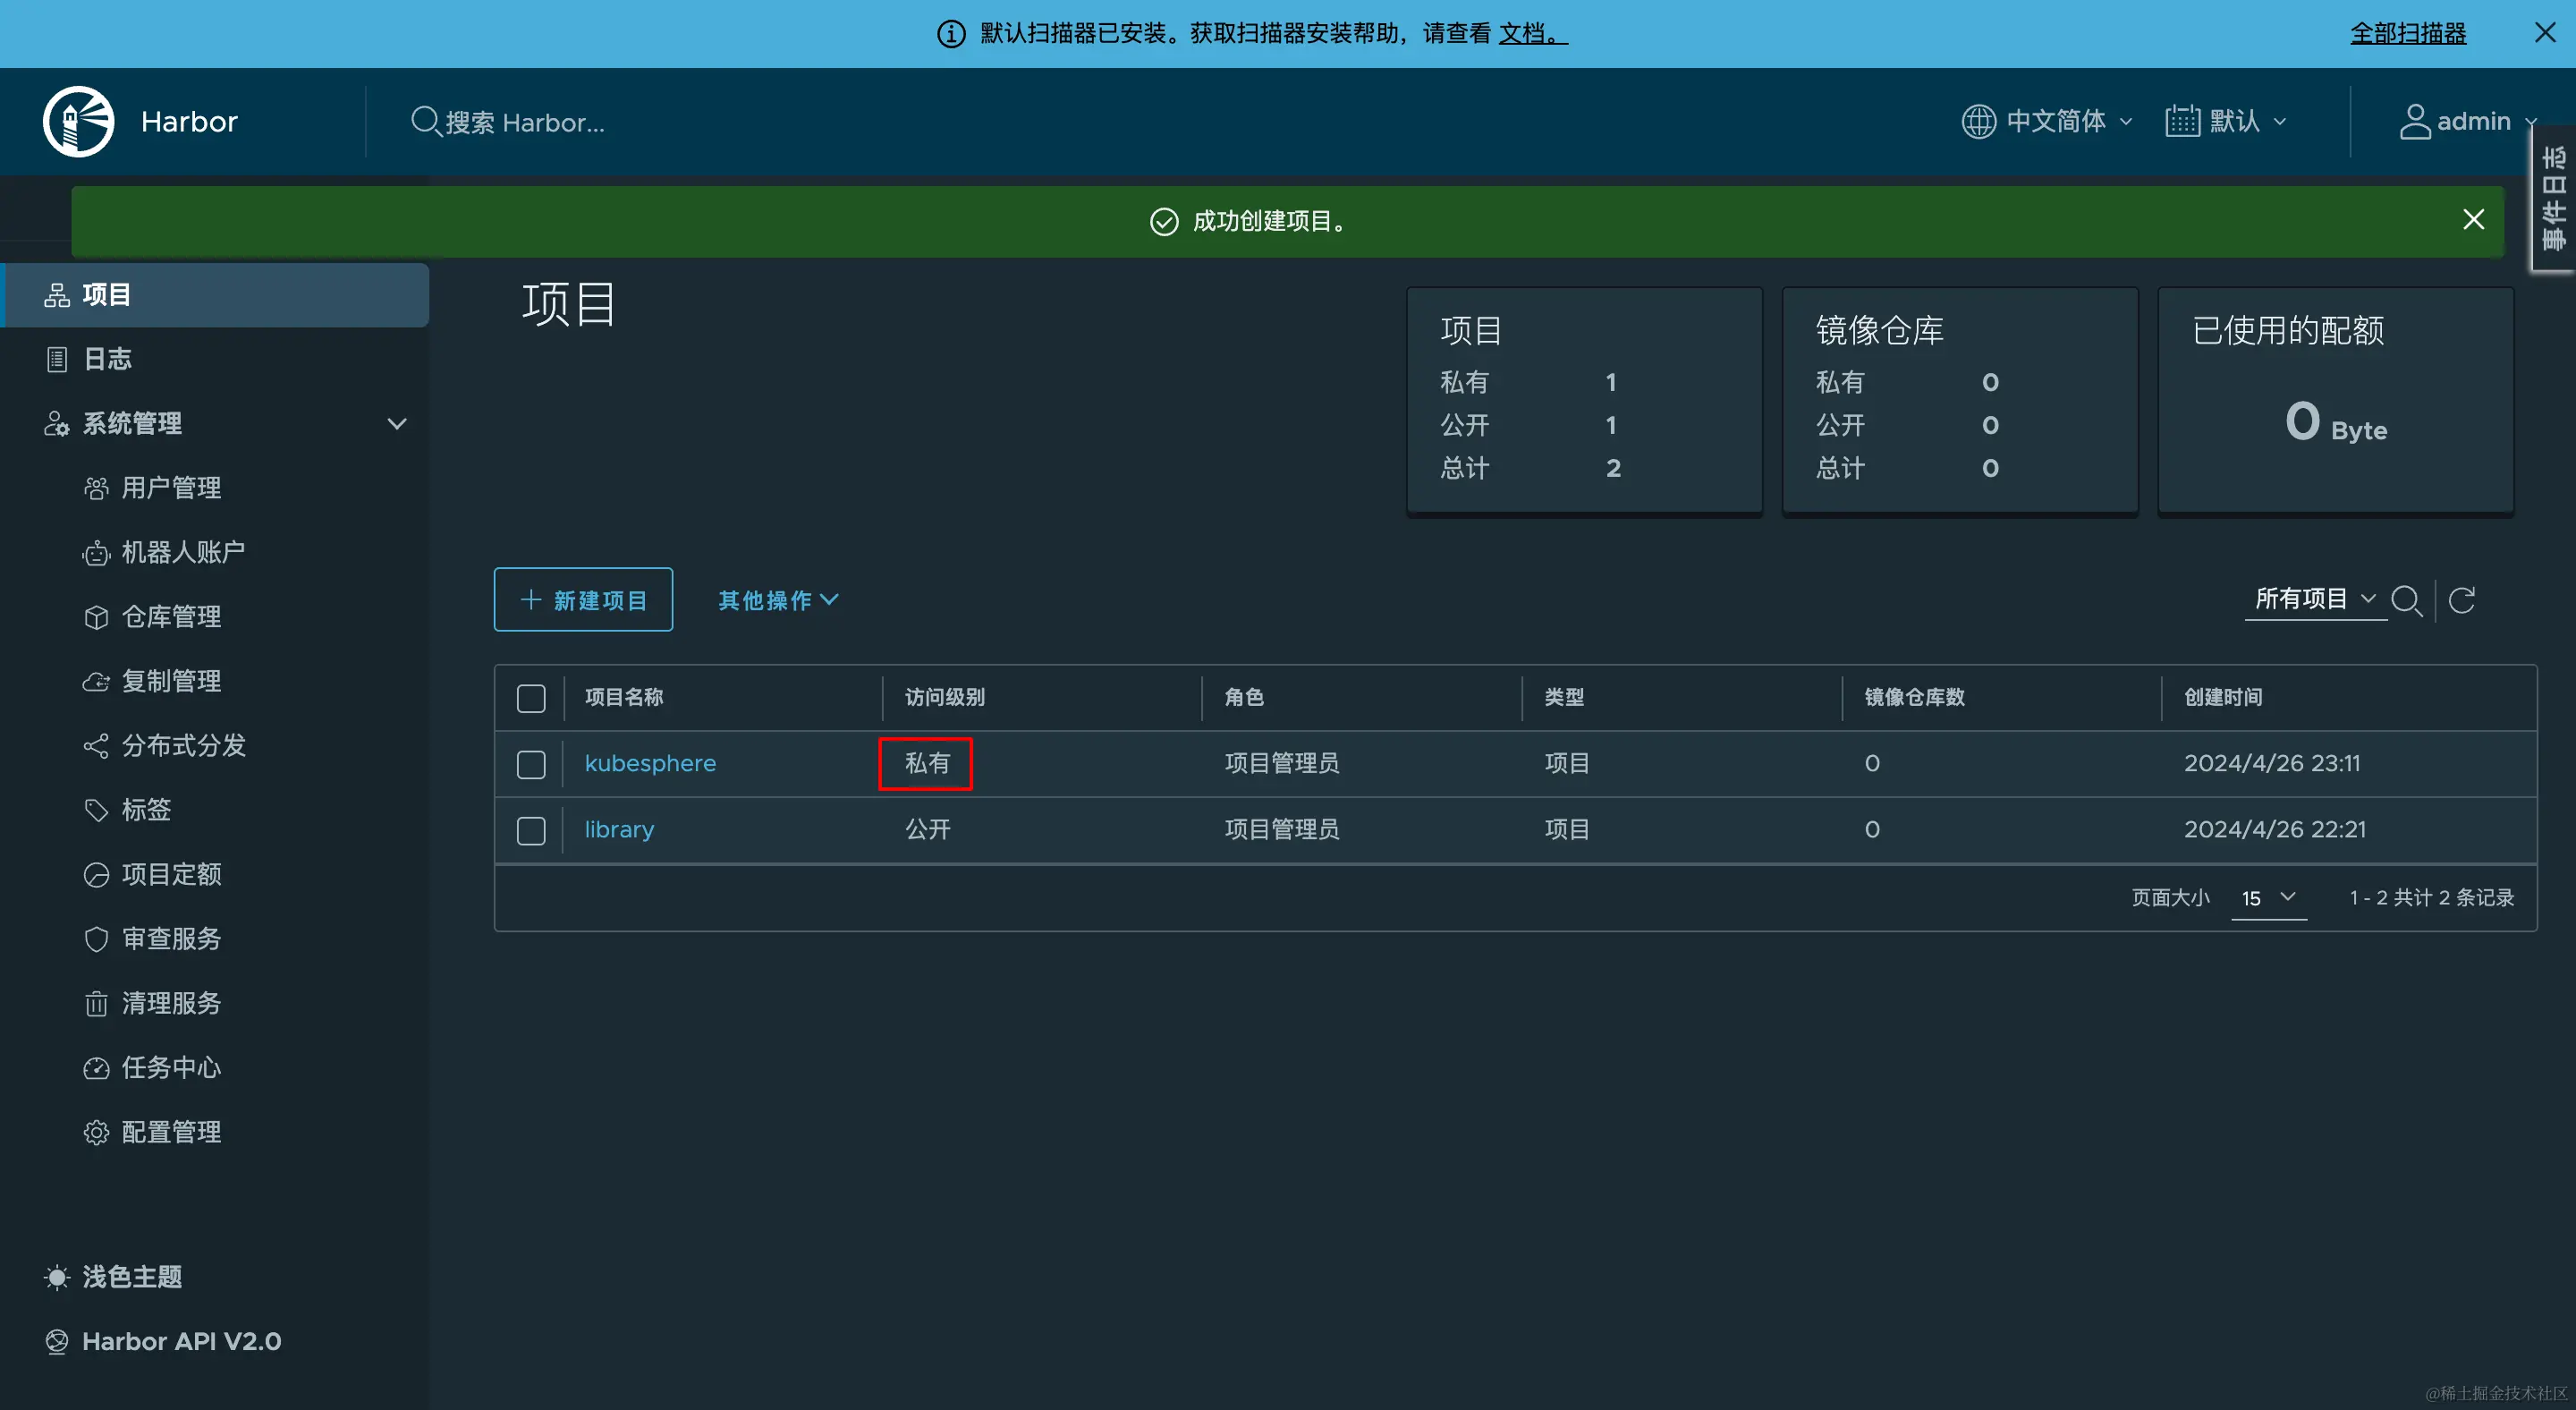Viewport: 2576px width, 1410px height.
Task: Open the 任务中心 page
Action: pos(171,1067)
